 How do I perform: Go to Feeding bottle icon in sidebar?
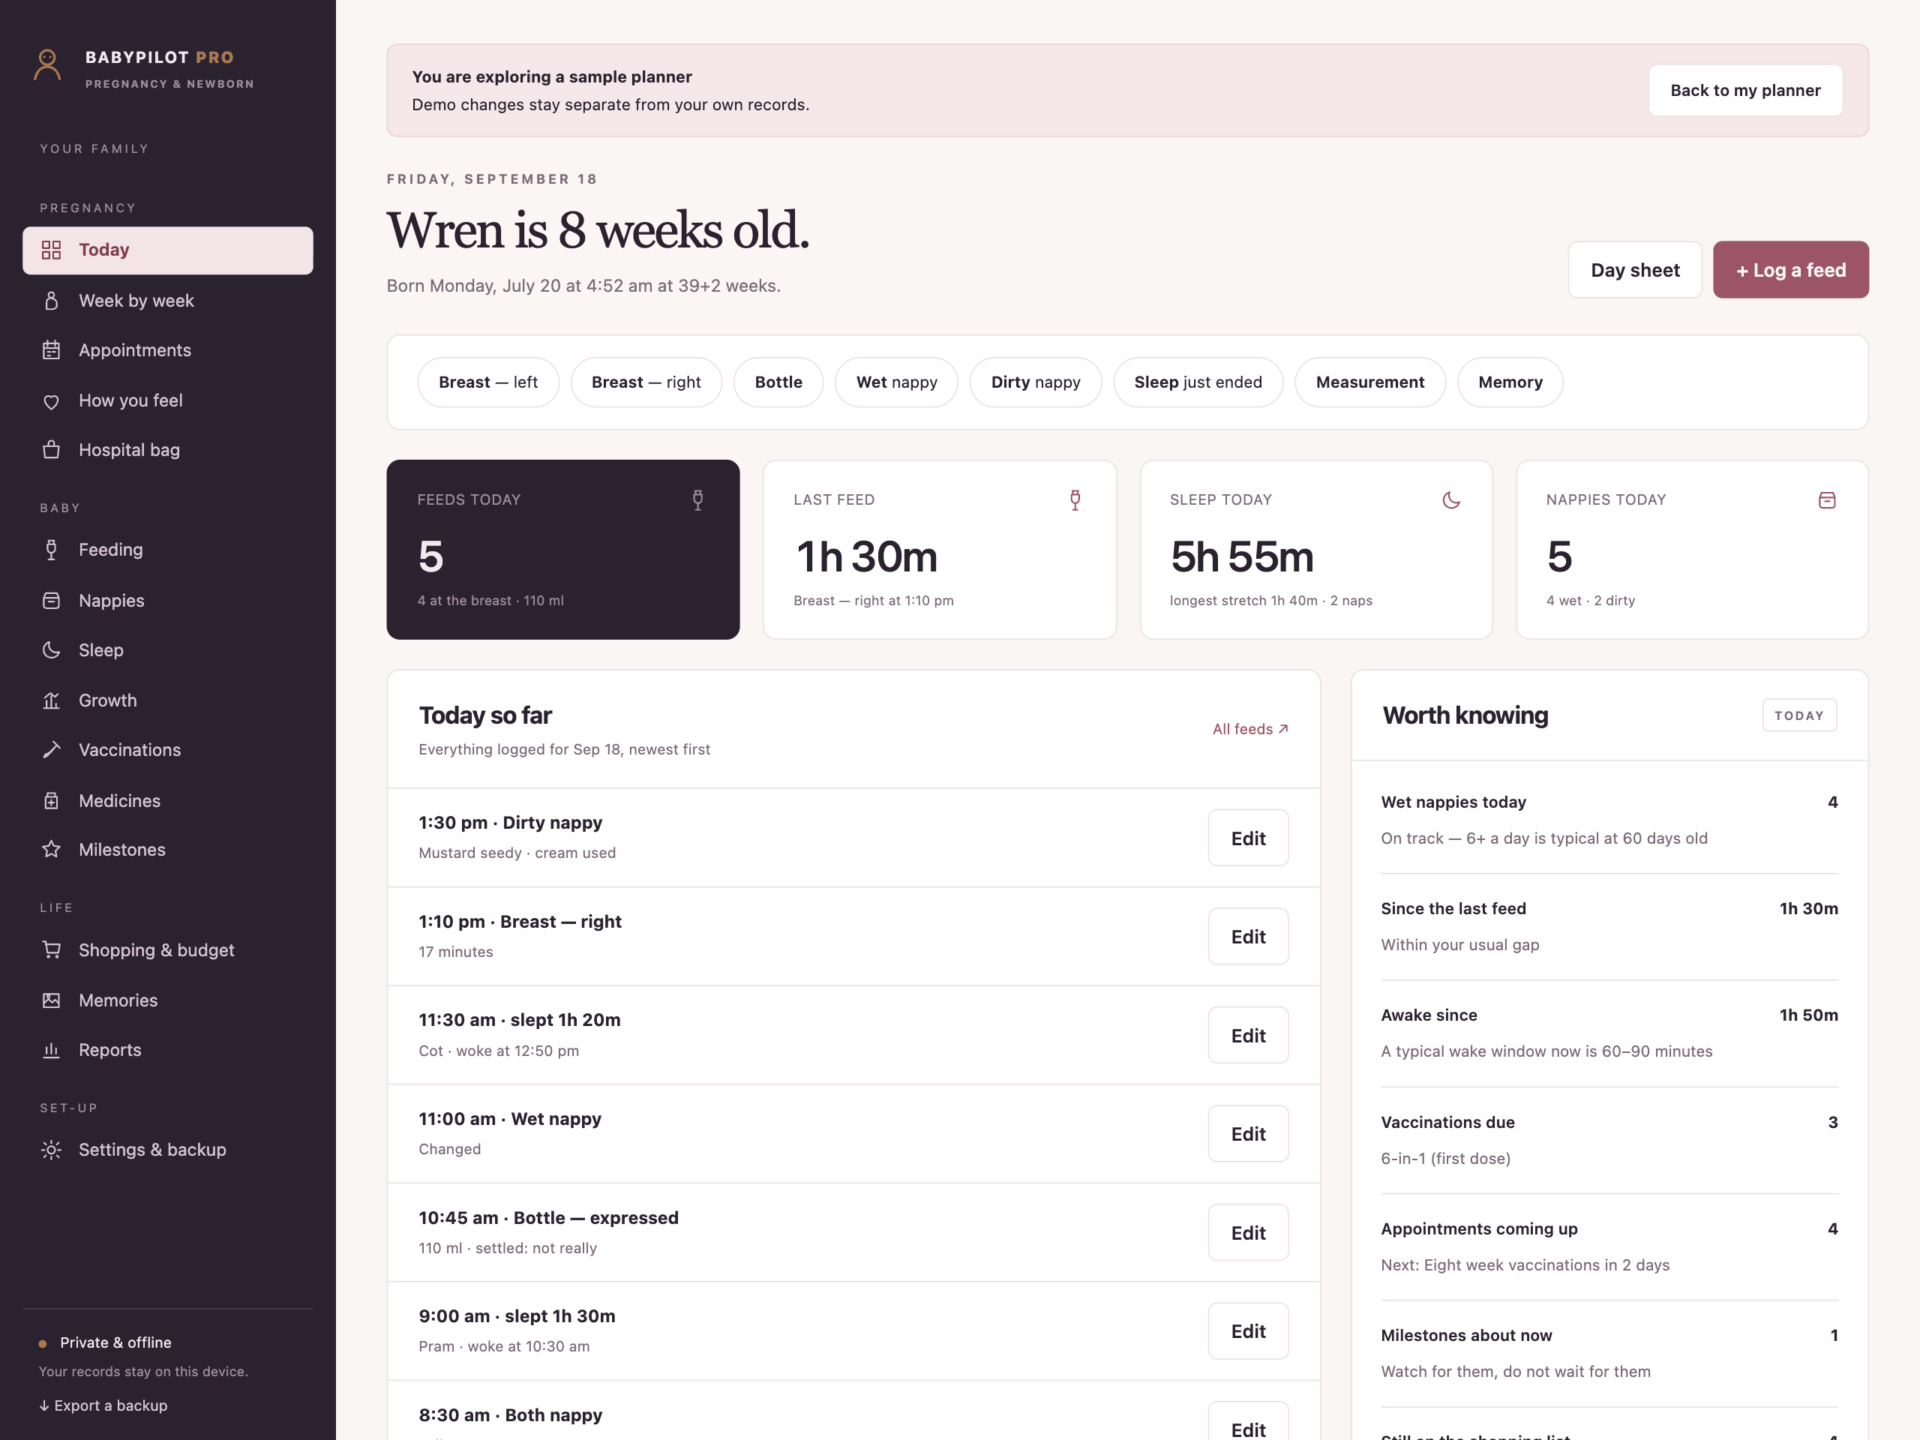pyautogui.click(x=51, y=550)
